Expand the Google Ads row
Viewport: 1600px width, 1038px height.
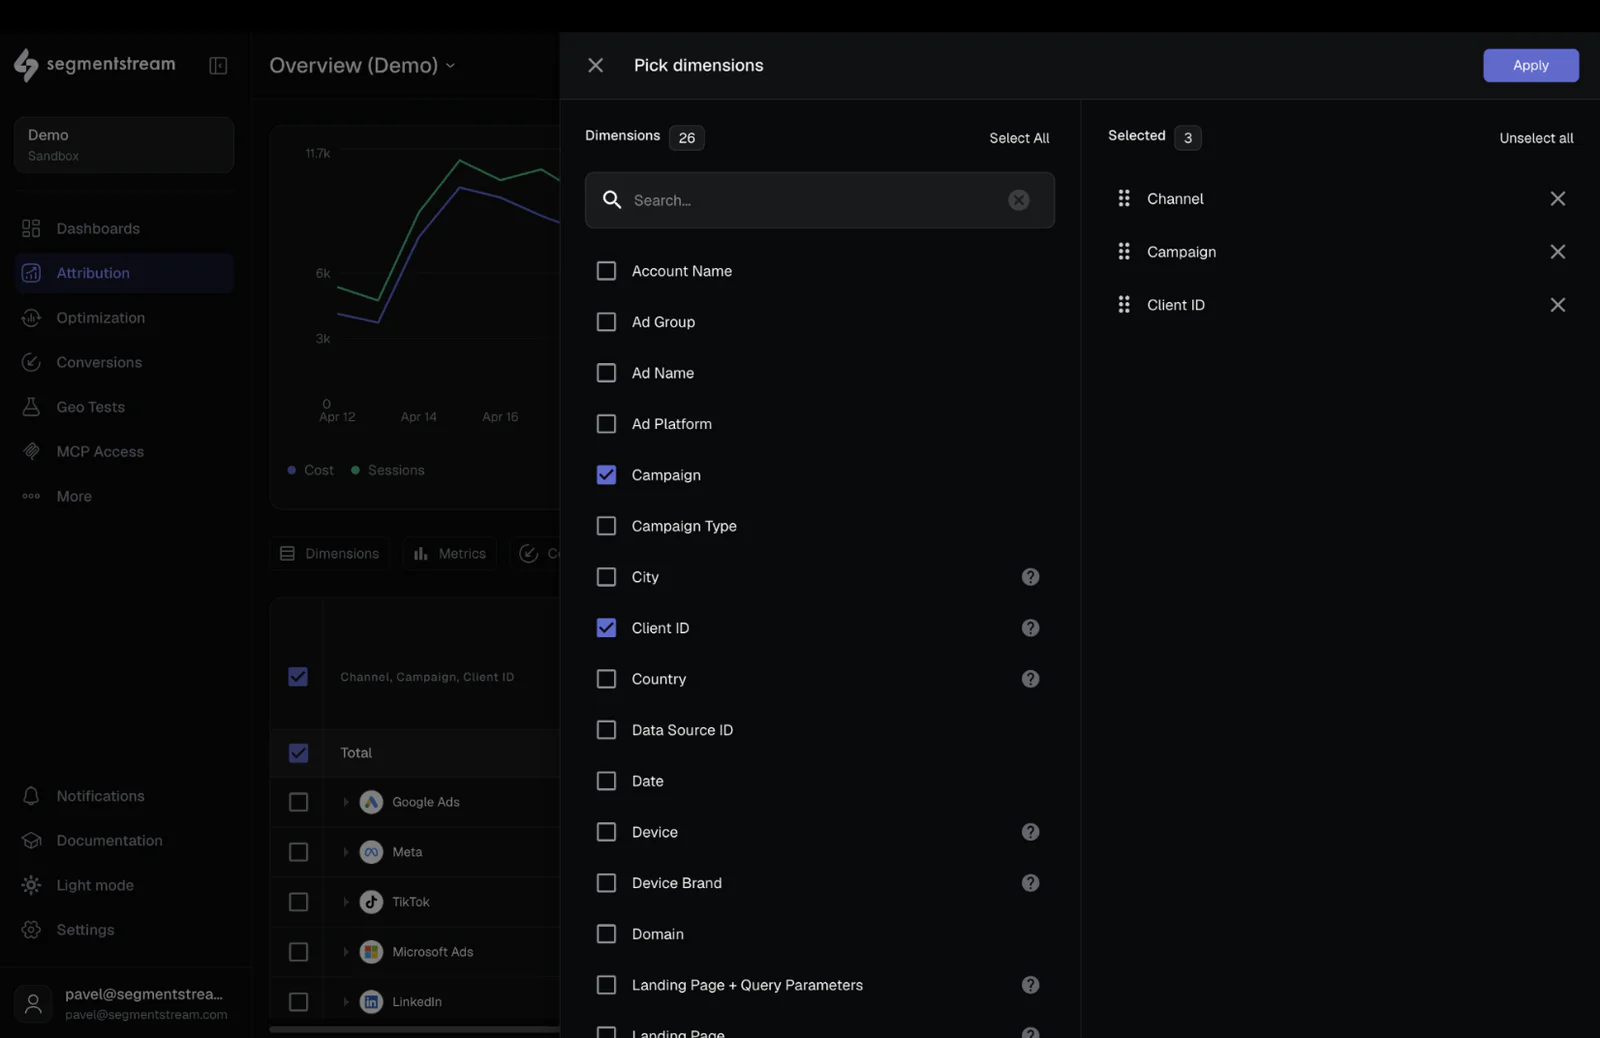[x=346, y=802]
